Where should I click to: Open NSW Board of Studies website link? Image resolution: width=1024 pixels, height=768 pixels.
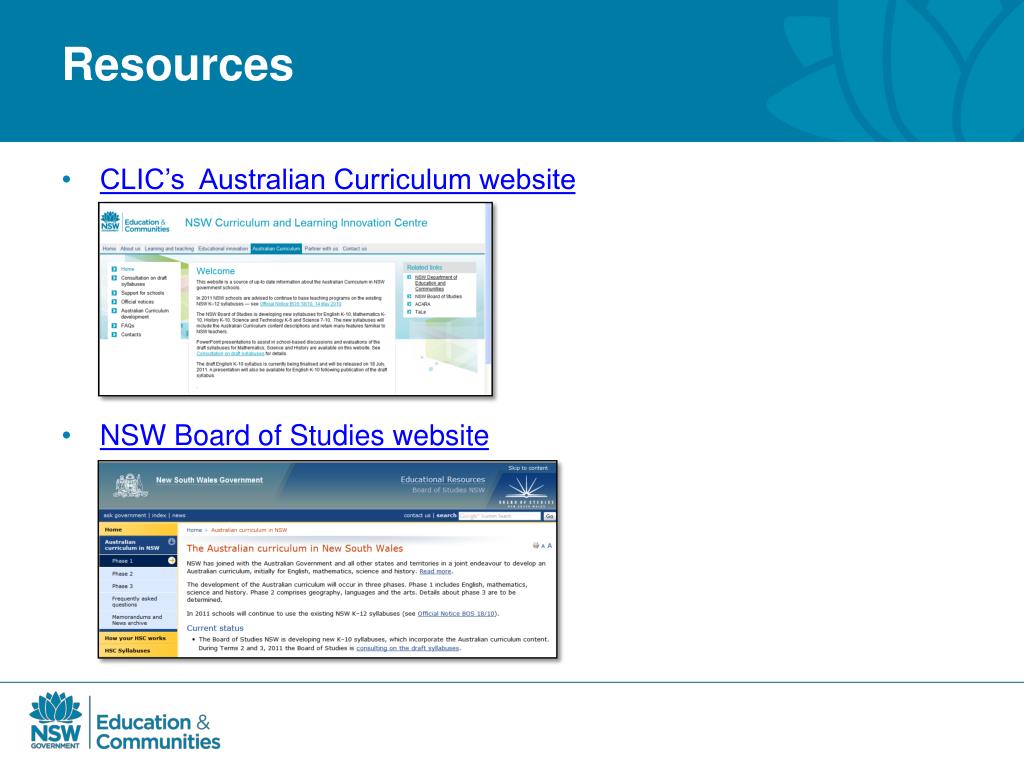[295, 436]
